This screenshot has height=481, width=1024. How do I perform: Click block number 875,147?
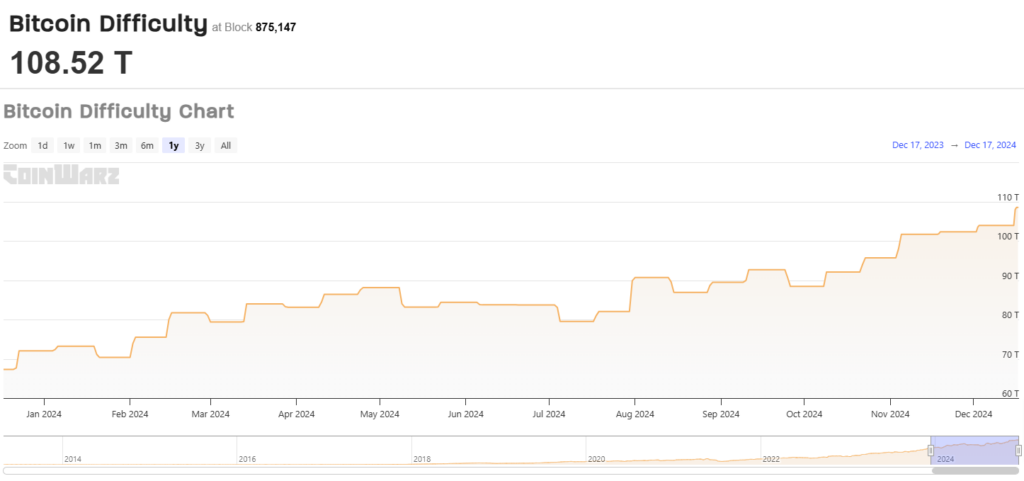[x=276, y=27]
